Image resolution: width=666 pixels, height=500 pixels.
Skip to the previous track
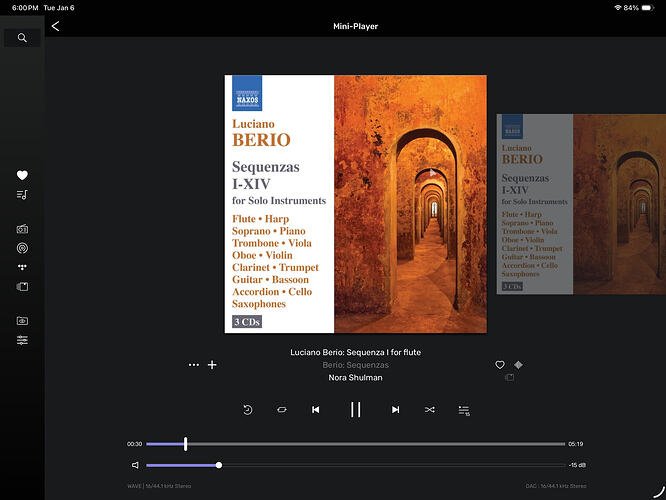click(316, 410)
